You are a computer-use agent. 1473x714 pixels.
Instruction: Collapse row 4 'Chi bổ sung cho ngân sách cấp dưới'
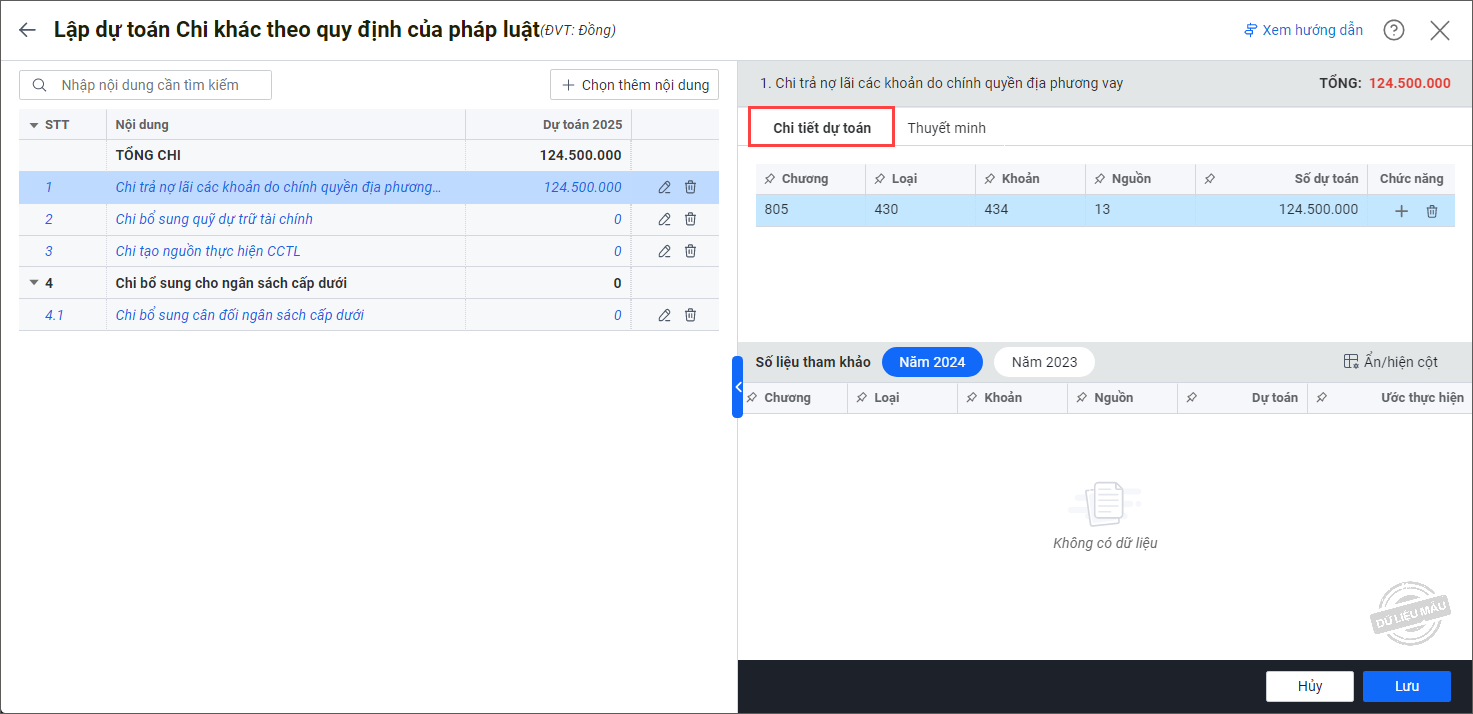(34, 283)
